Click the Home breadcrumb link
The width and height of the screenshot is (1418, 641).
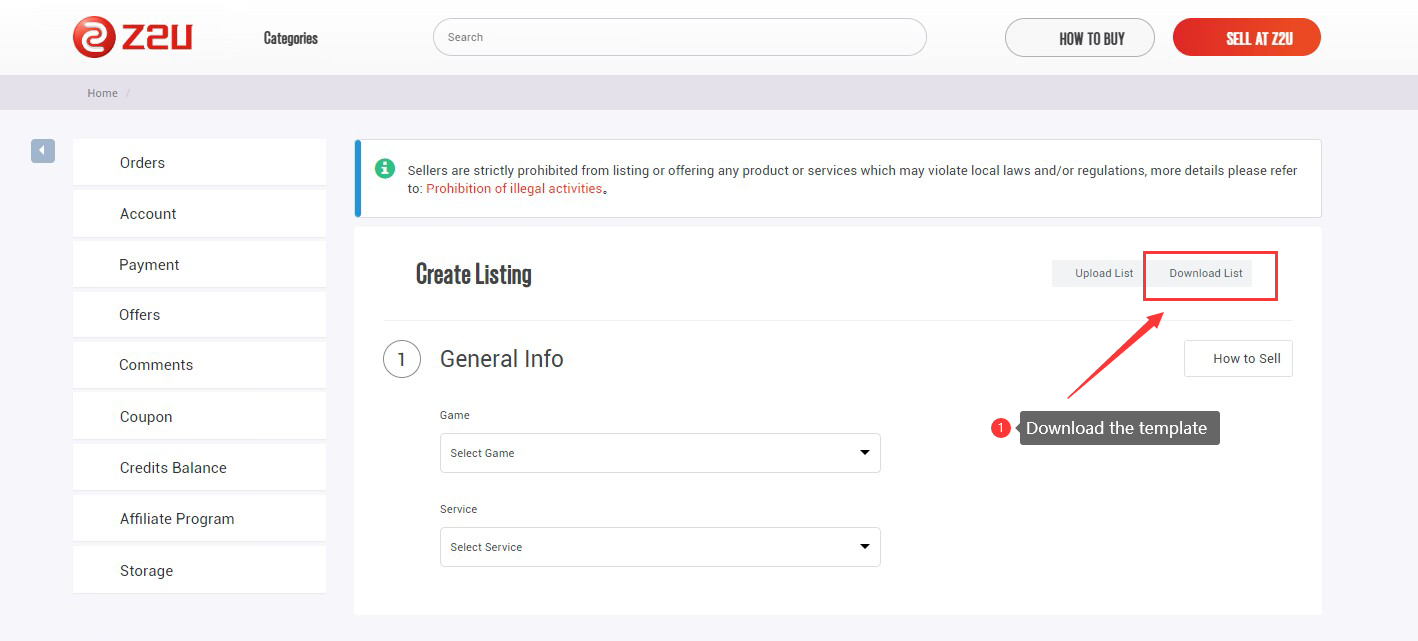(102, 93)
